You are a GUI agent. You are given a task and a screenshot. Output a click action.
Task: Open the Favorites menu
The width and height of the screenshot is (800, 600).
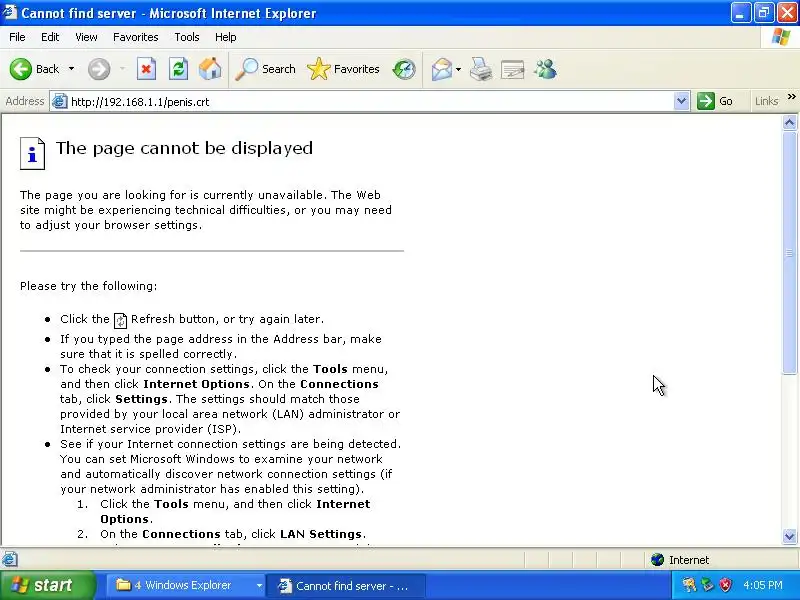click(136, 37)
